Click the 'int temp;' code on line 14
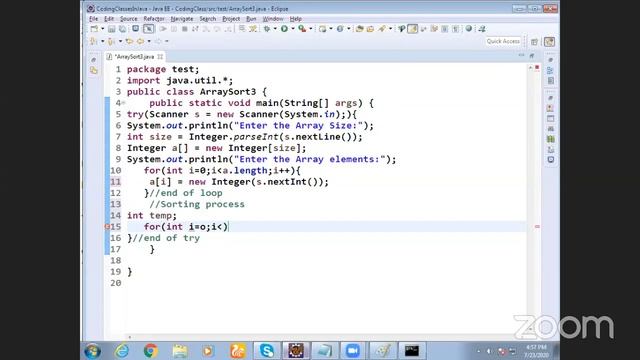The height and width of the screenshot is (360, 640). tap(152, 215)
